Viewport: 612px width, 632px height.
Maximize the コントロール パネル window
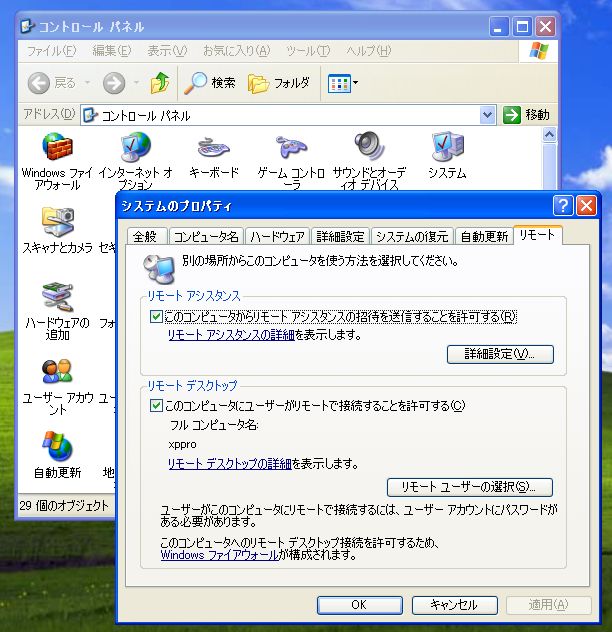[522, 27]
